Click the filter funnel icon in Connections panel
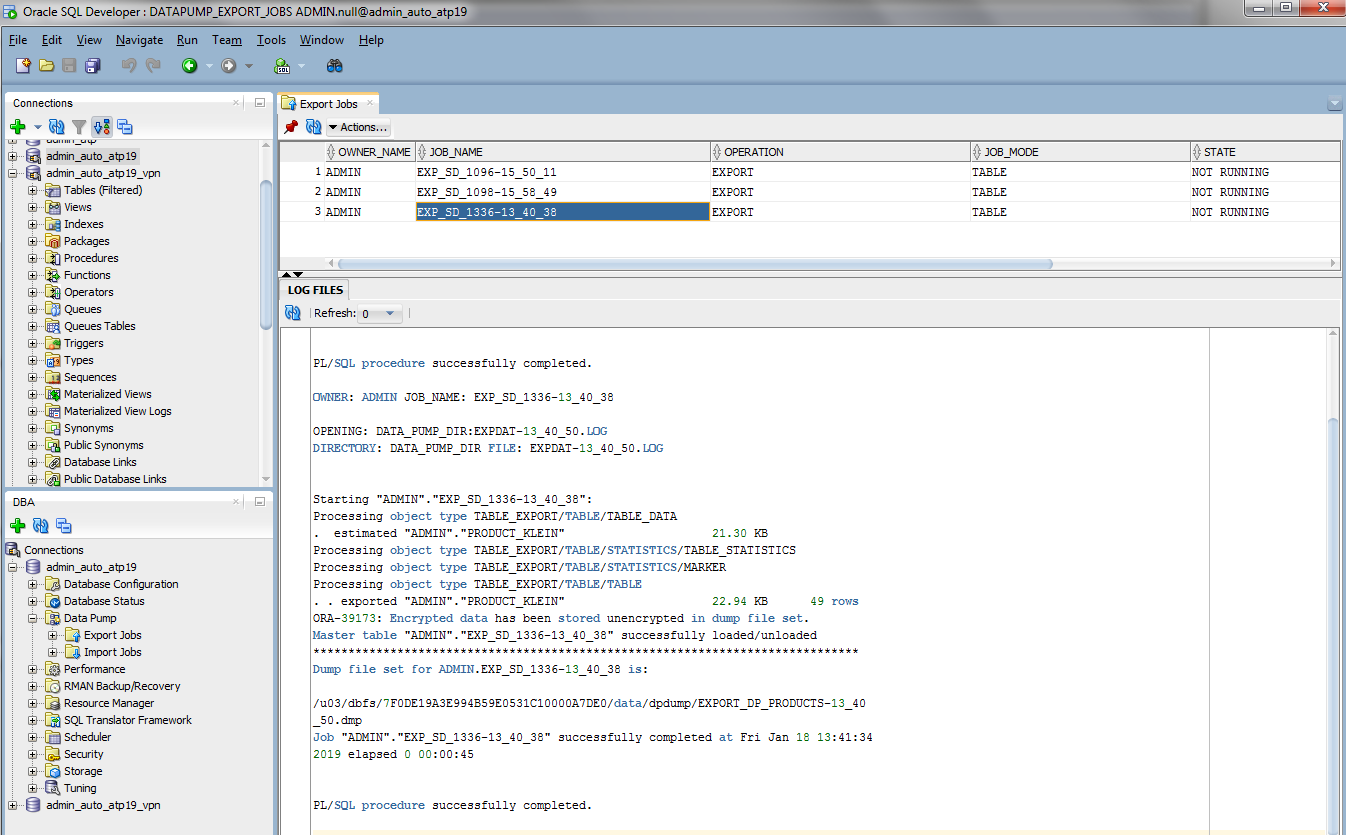1346x835 pixels. (x=79, y=127)
